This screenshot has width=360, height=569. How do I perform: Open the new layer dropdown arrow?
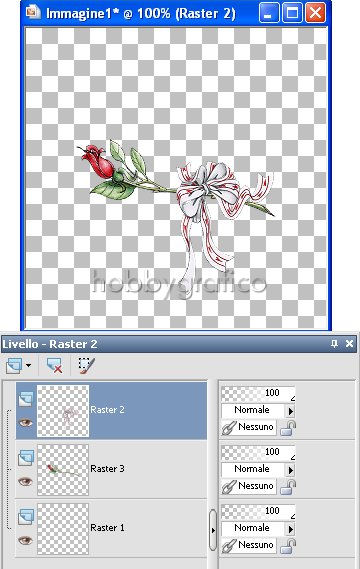click(x=28, y=365)
